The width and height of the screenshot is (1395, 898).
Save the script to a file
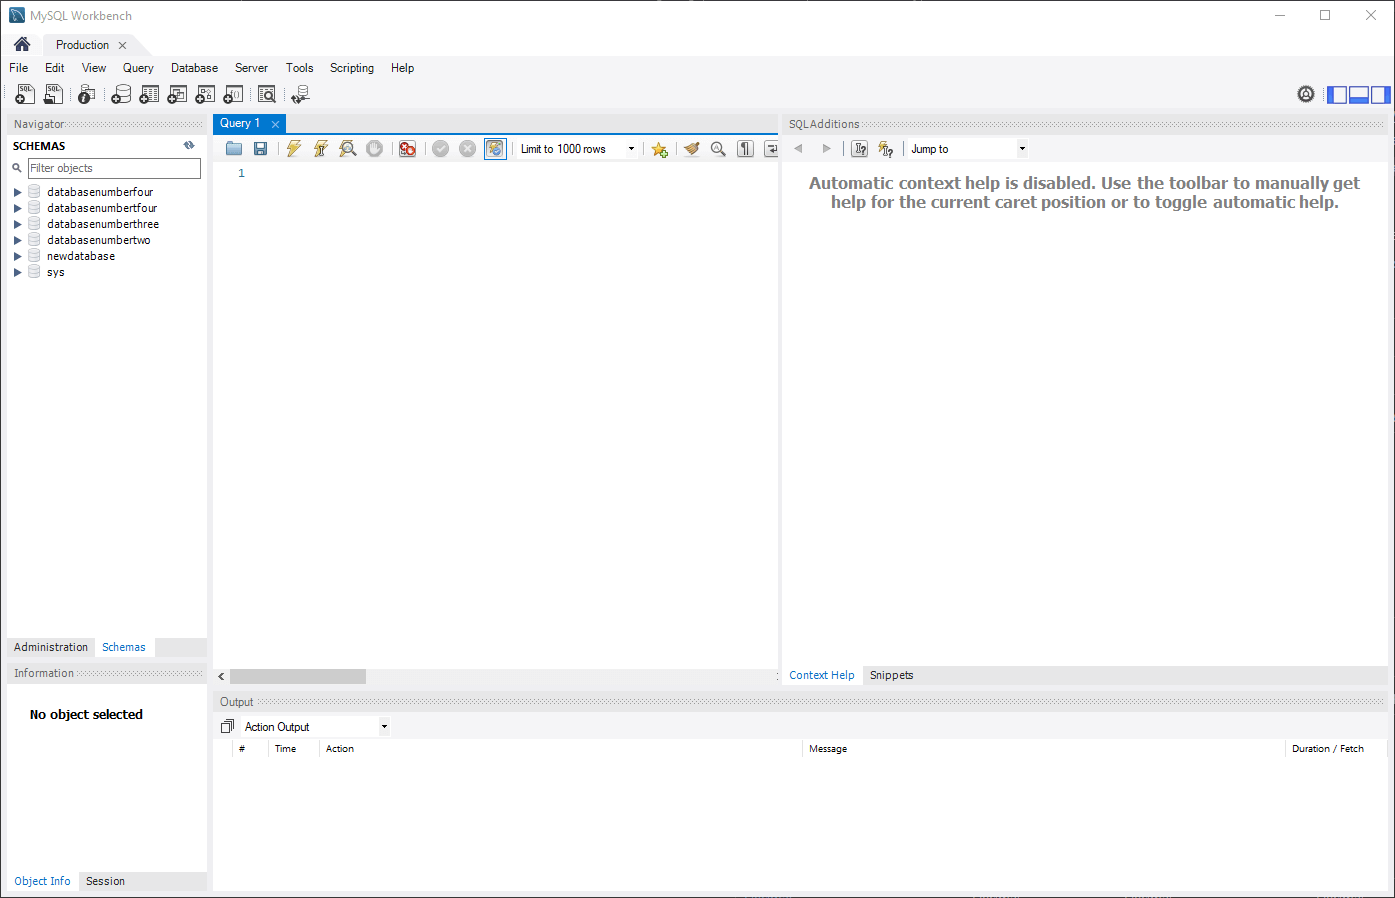pyautogui.click(x=260, y=149)
